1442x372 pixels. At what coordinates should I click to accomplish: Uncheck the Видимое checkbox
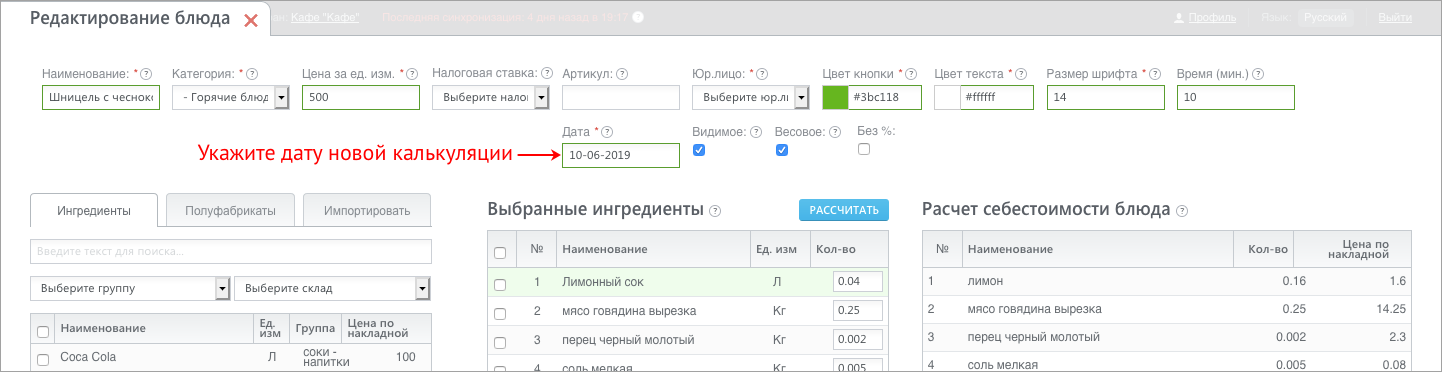coord(699,150)
